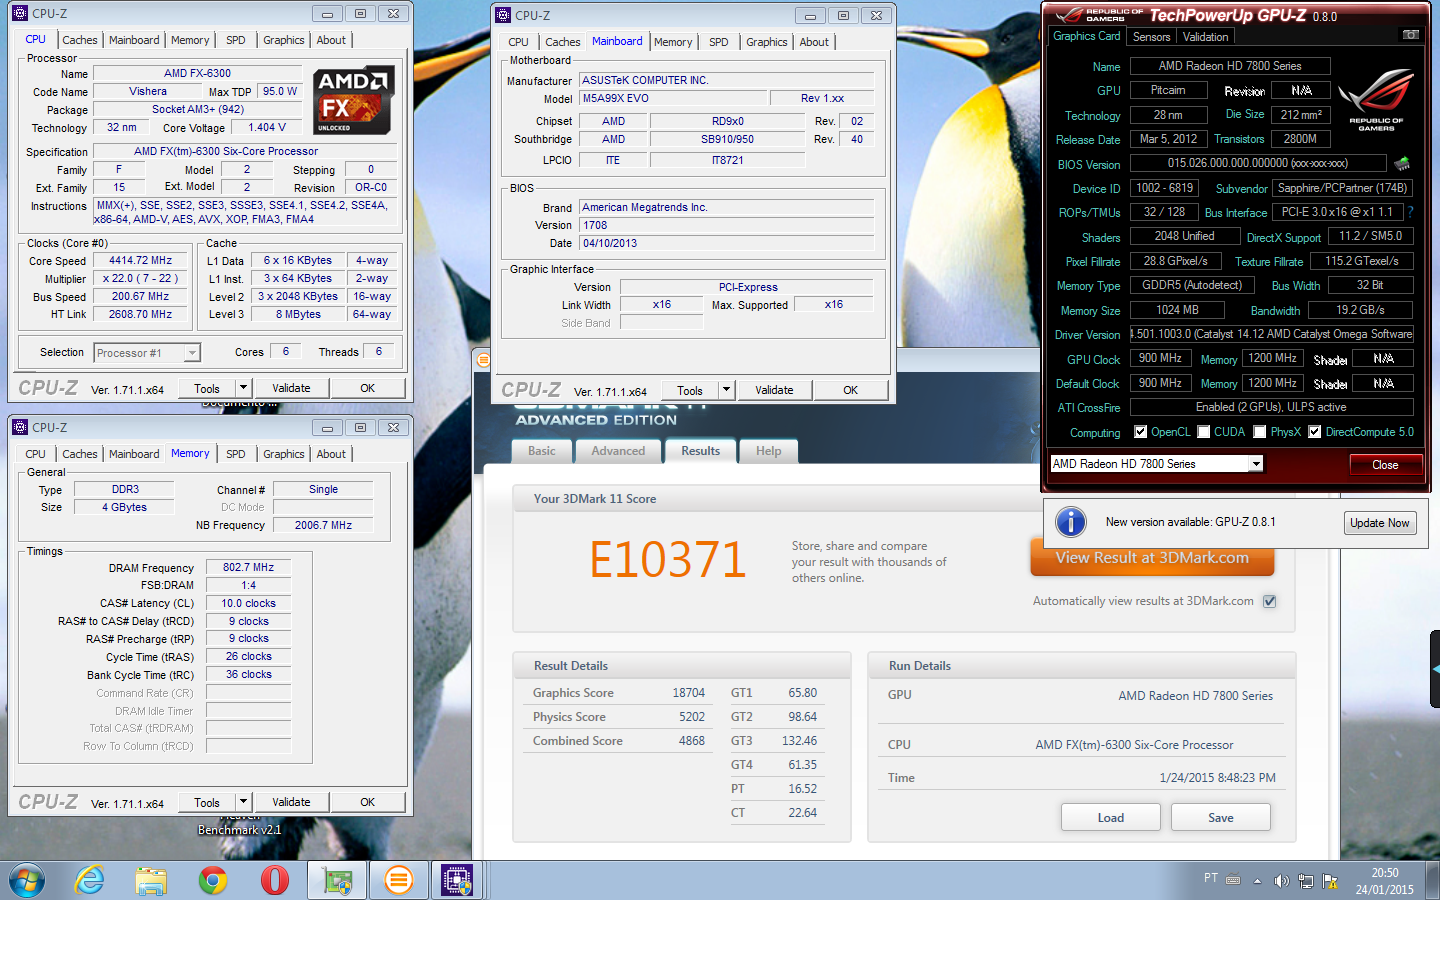Load a 3DMark result file
Screen dimensions: 1440x960
pos(1110,817)
